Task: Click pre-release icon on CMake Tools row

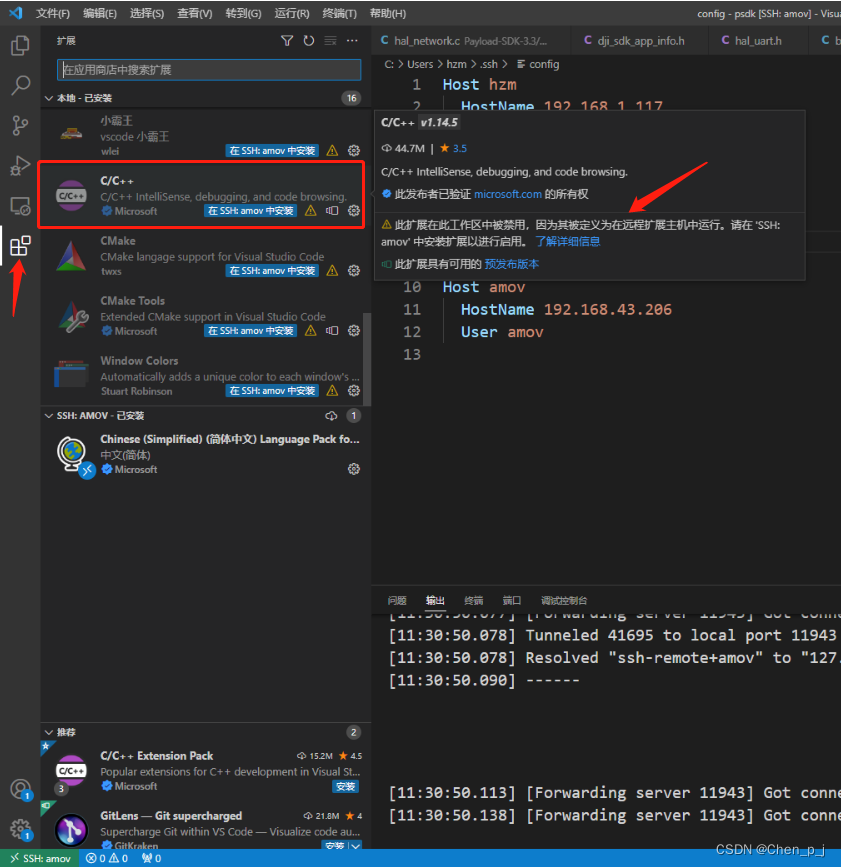Action: pos(332,331)
